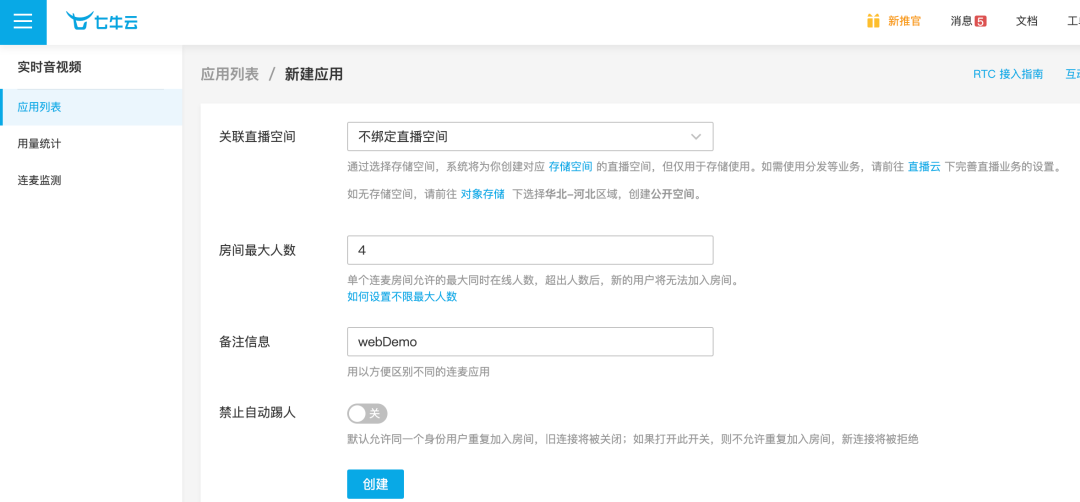This screenshot has height=502, width=1080.
Task: Open the hamburger menu icon
Action: coord(23,22)
